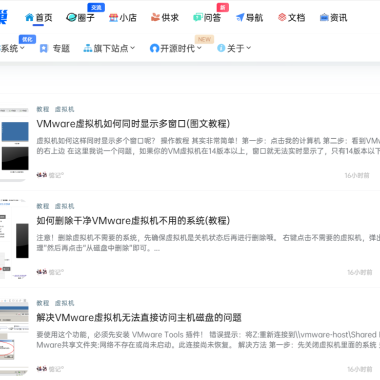Click 教程 tag above VMware多窗口 article
The image size is (380, 380).
pyautogui.click(x=43, y=109)
